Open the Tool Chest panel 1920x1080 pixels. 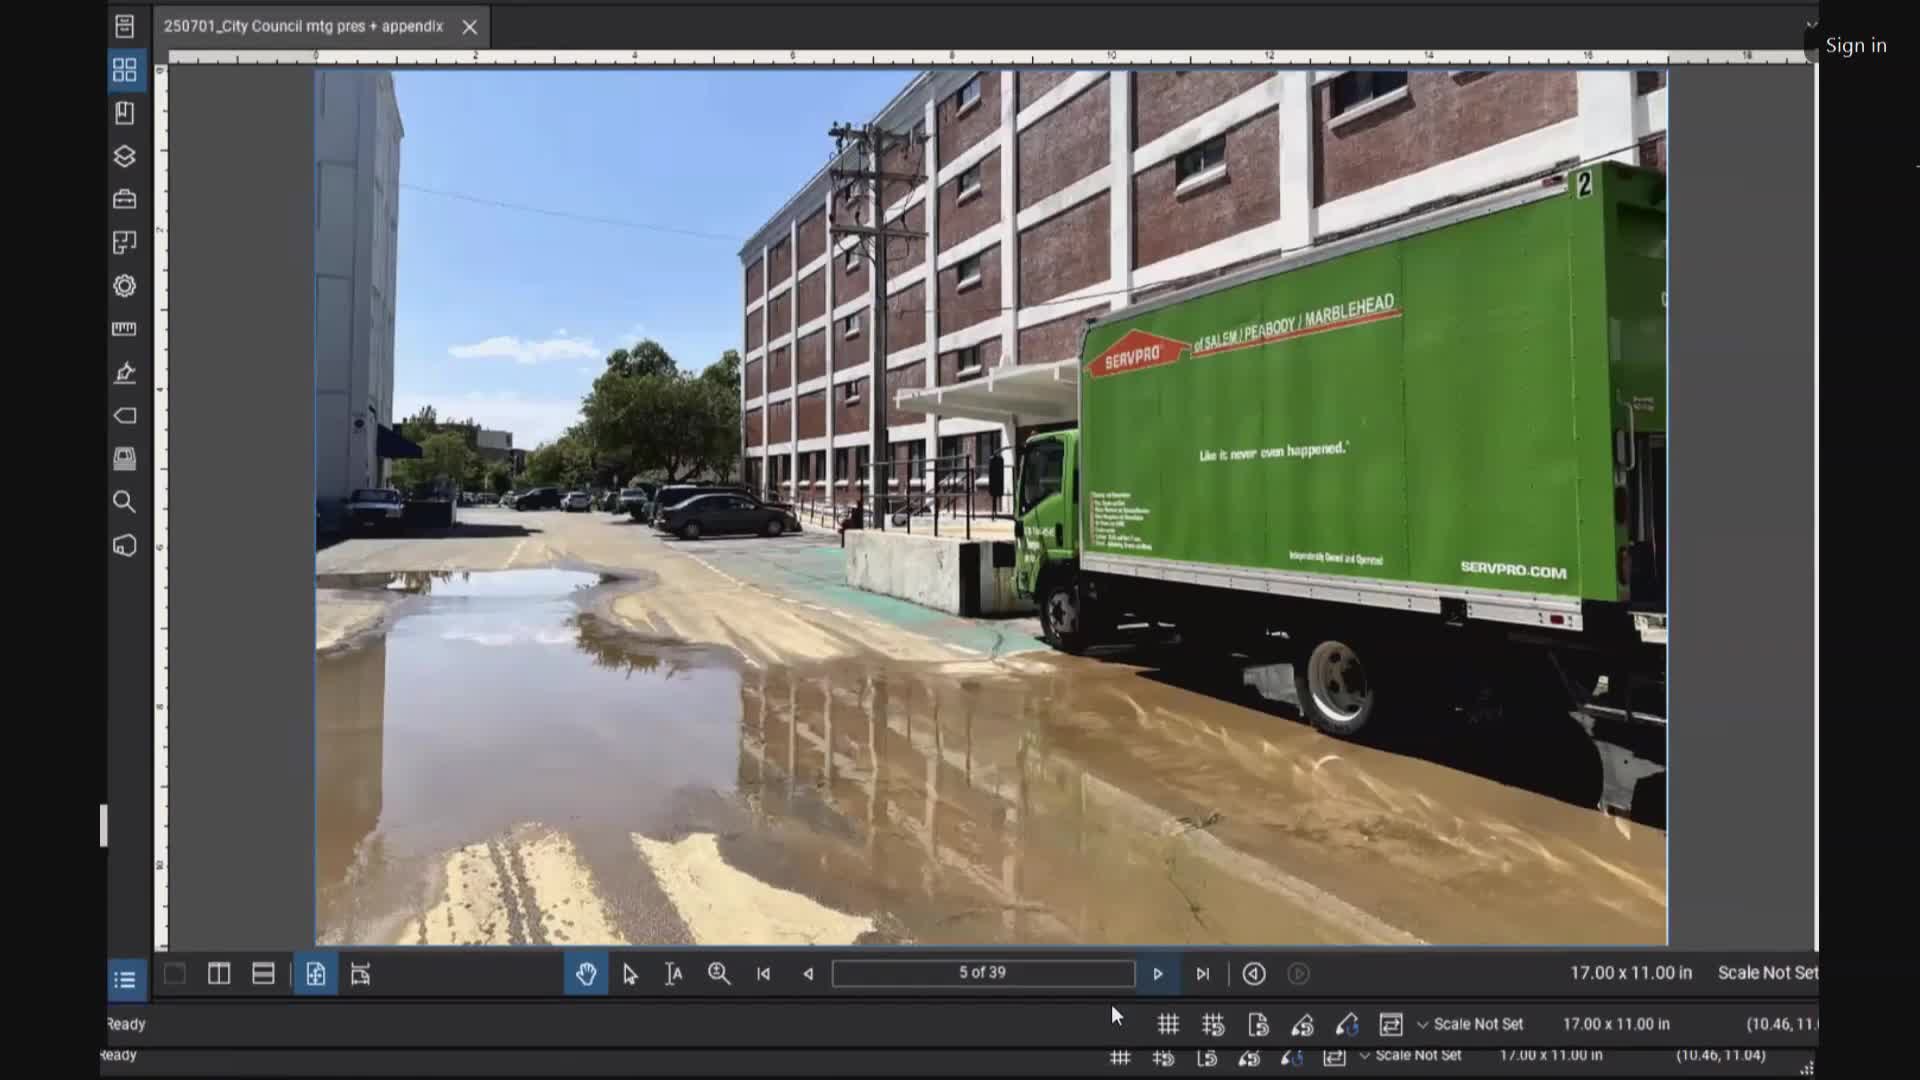[x=124, y=199]
